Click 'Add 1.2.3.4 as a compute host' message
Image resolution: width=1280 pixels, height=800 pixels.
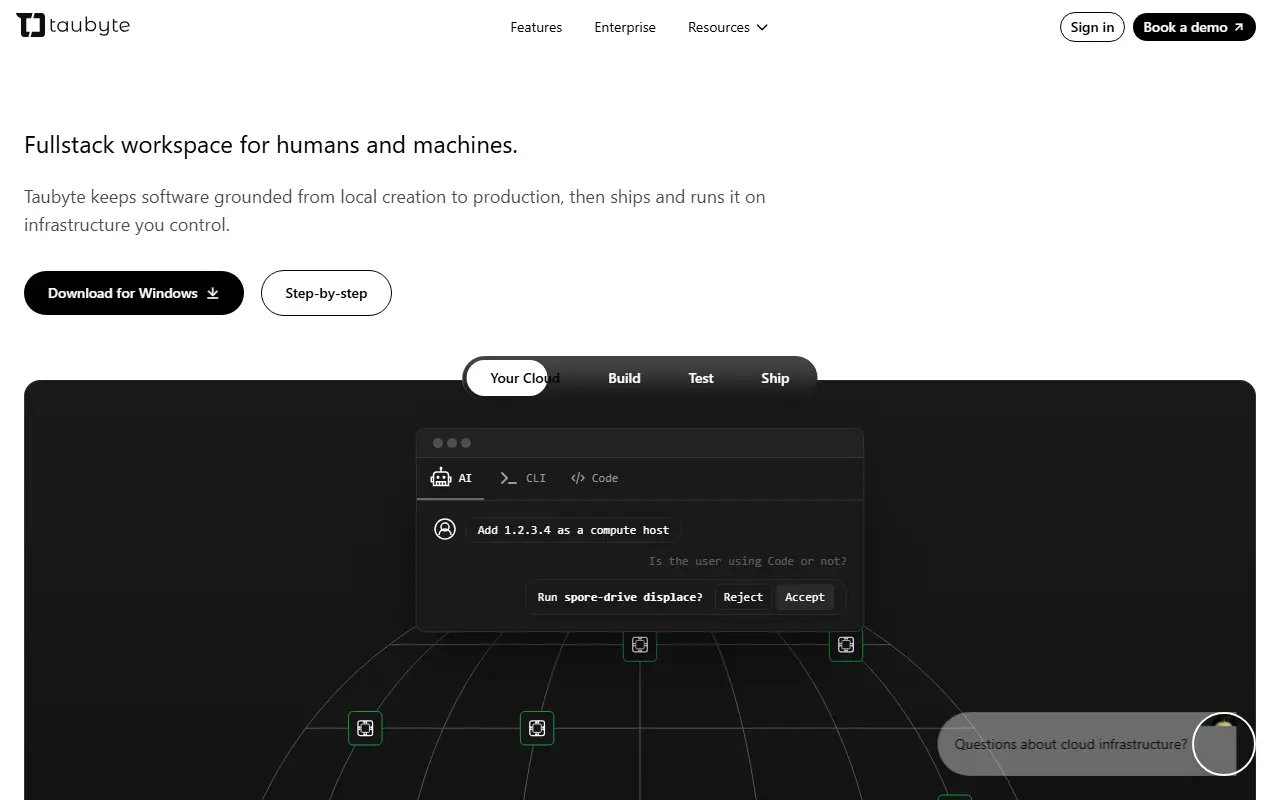[x=573, y=530]
